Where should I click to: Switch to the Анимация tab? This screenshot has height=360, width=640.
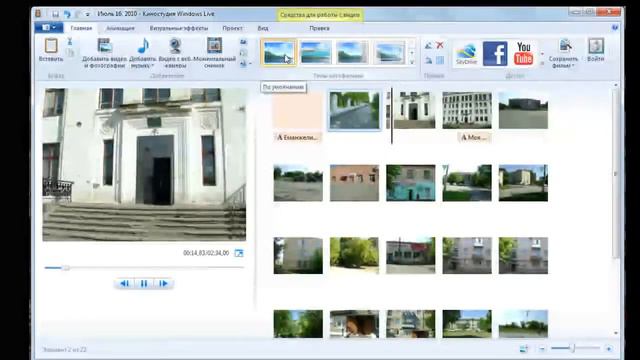coord(120,28)
